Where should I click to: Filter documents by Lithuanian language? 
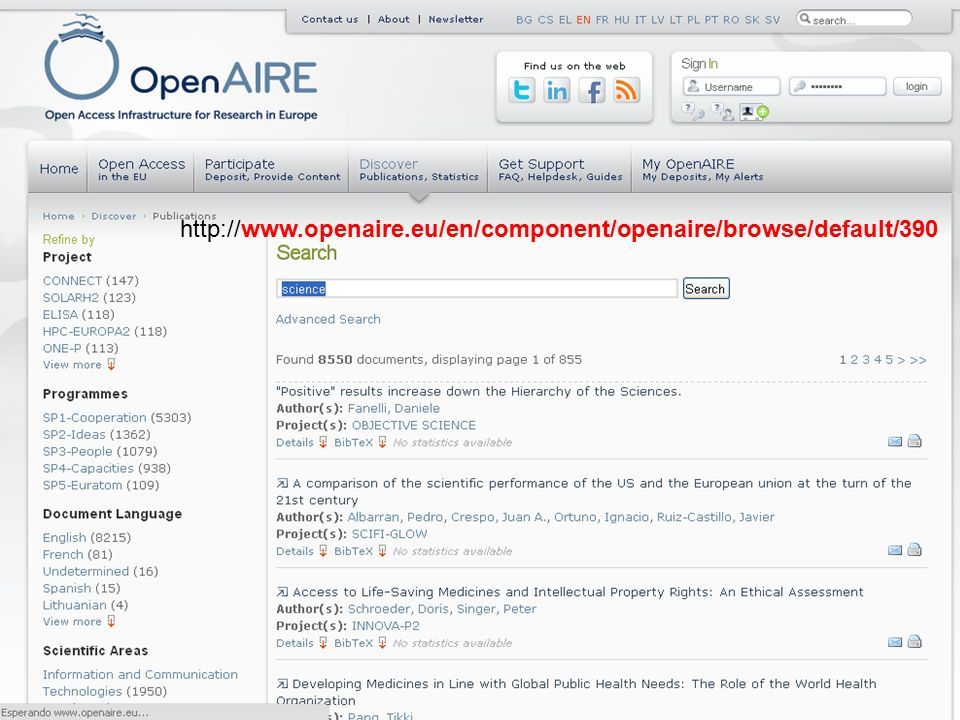coord(75,605)
